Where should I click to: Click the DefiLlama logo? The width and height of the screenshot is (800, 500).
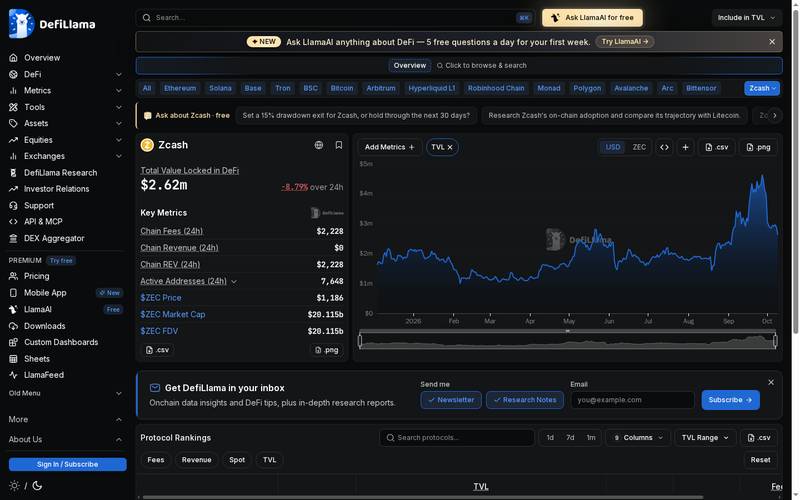(x=52, y=23)
